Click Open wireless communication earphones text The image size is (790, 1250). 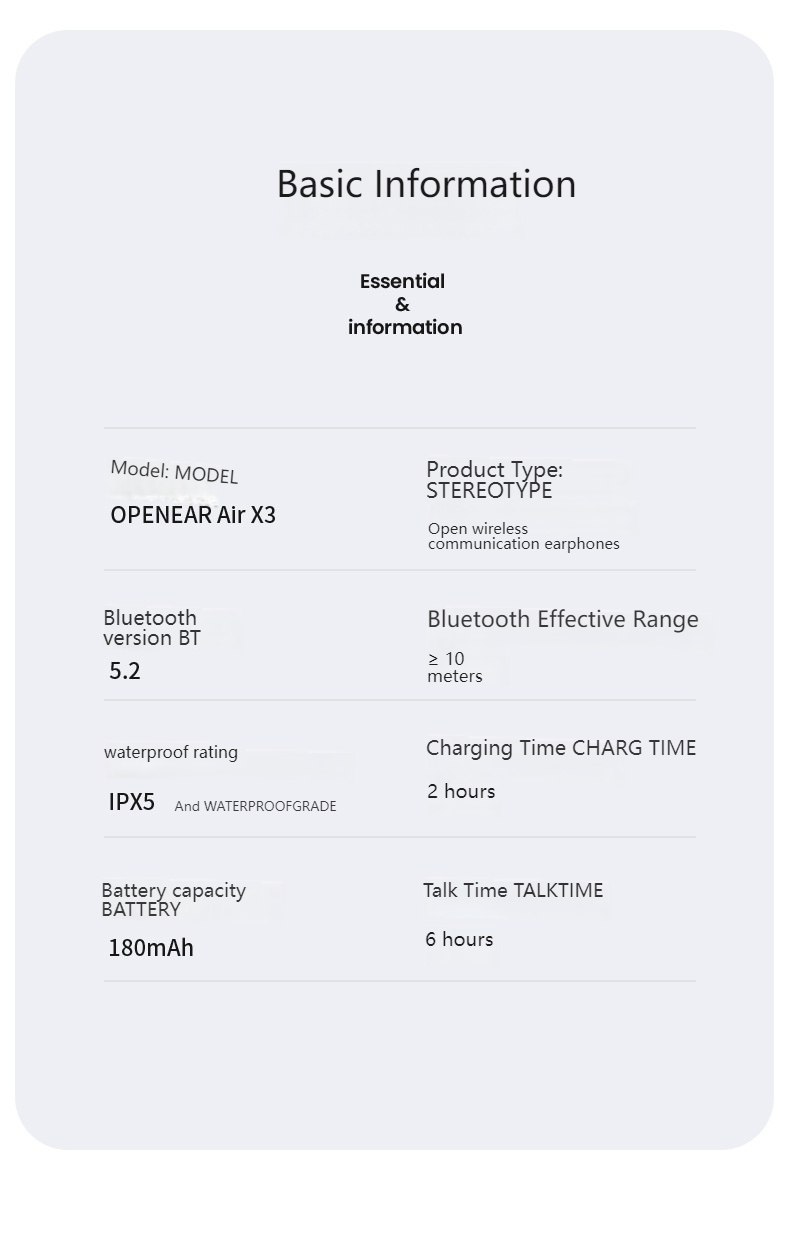pos(523,536)
